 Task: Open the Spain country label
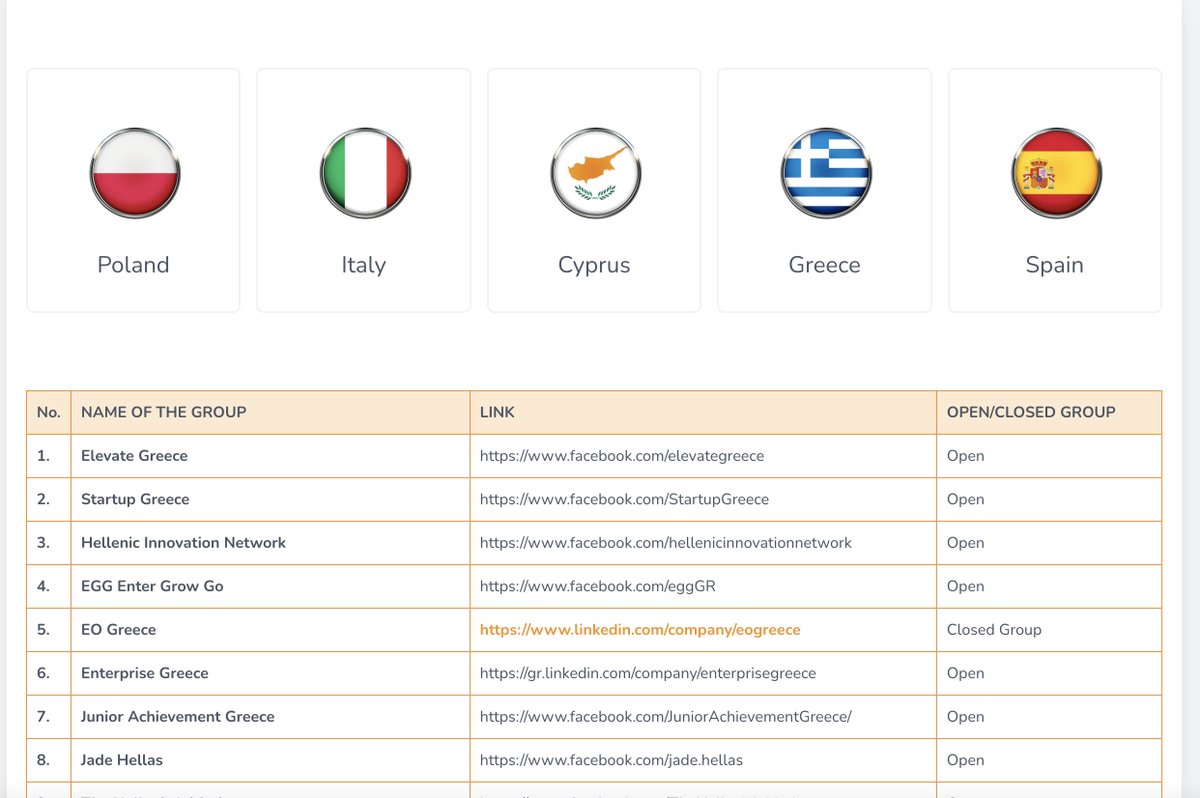[x=1054, y=266]
